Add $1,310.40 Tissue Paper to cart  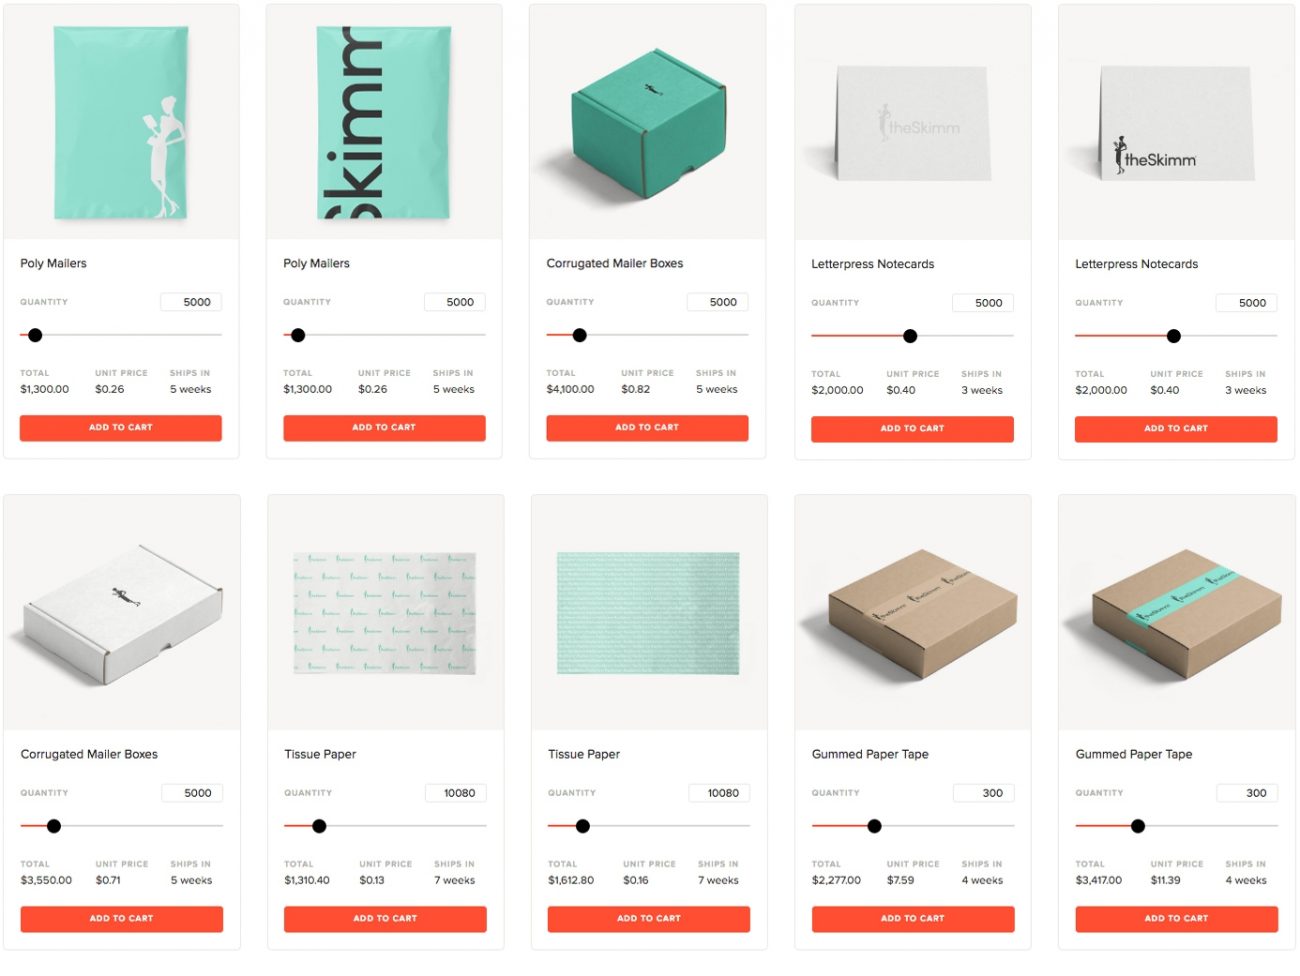point(385,919)
